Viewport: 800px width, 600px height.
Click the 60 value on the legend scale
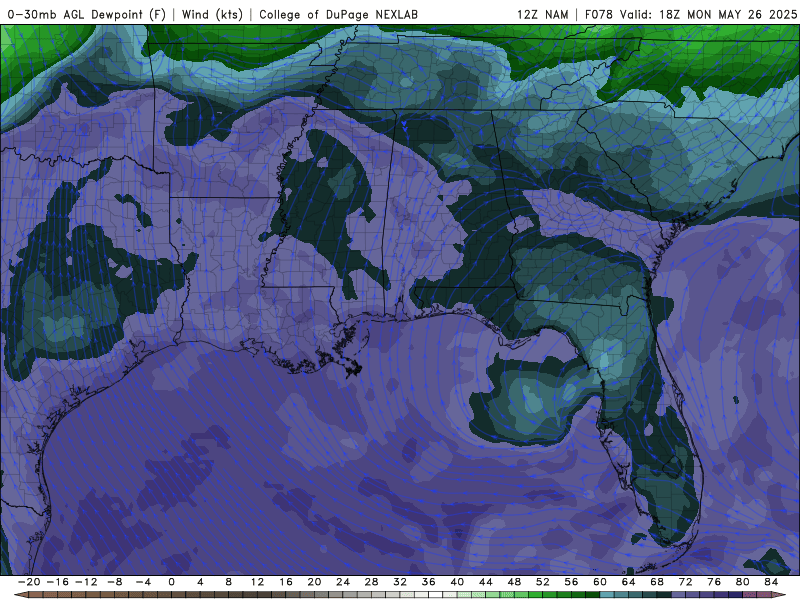600,582
